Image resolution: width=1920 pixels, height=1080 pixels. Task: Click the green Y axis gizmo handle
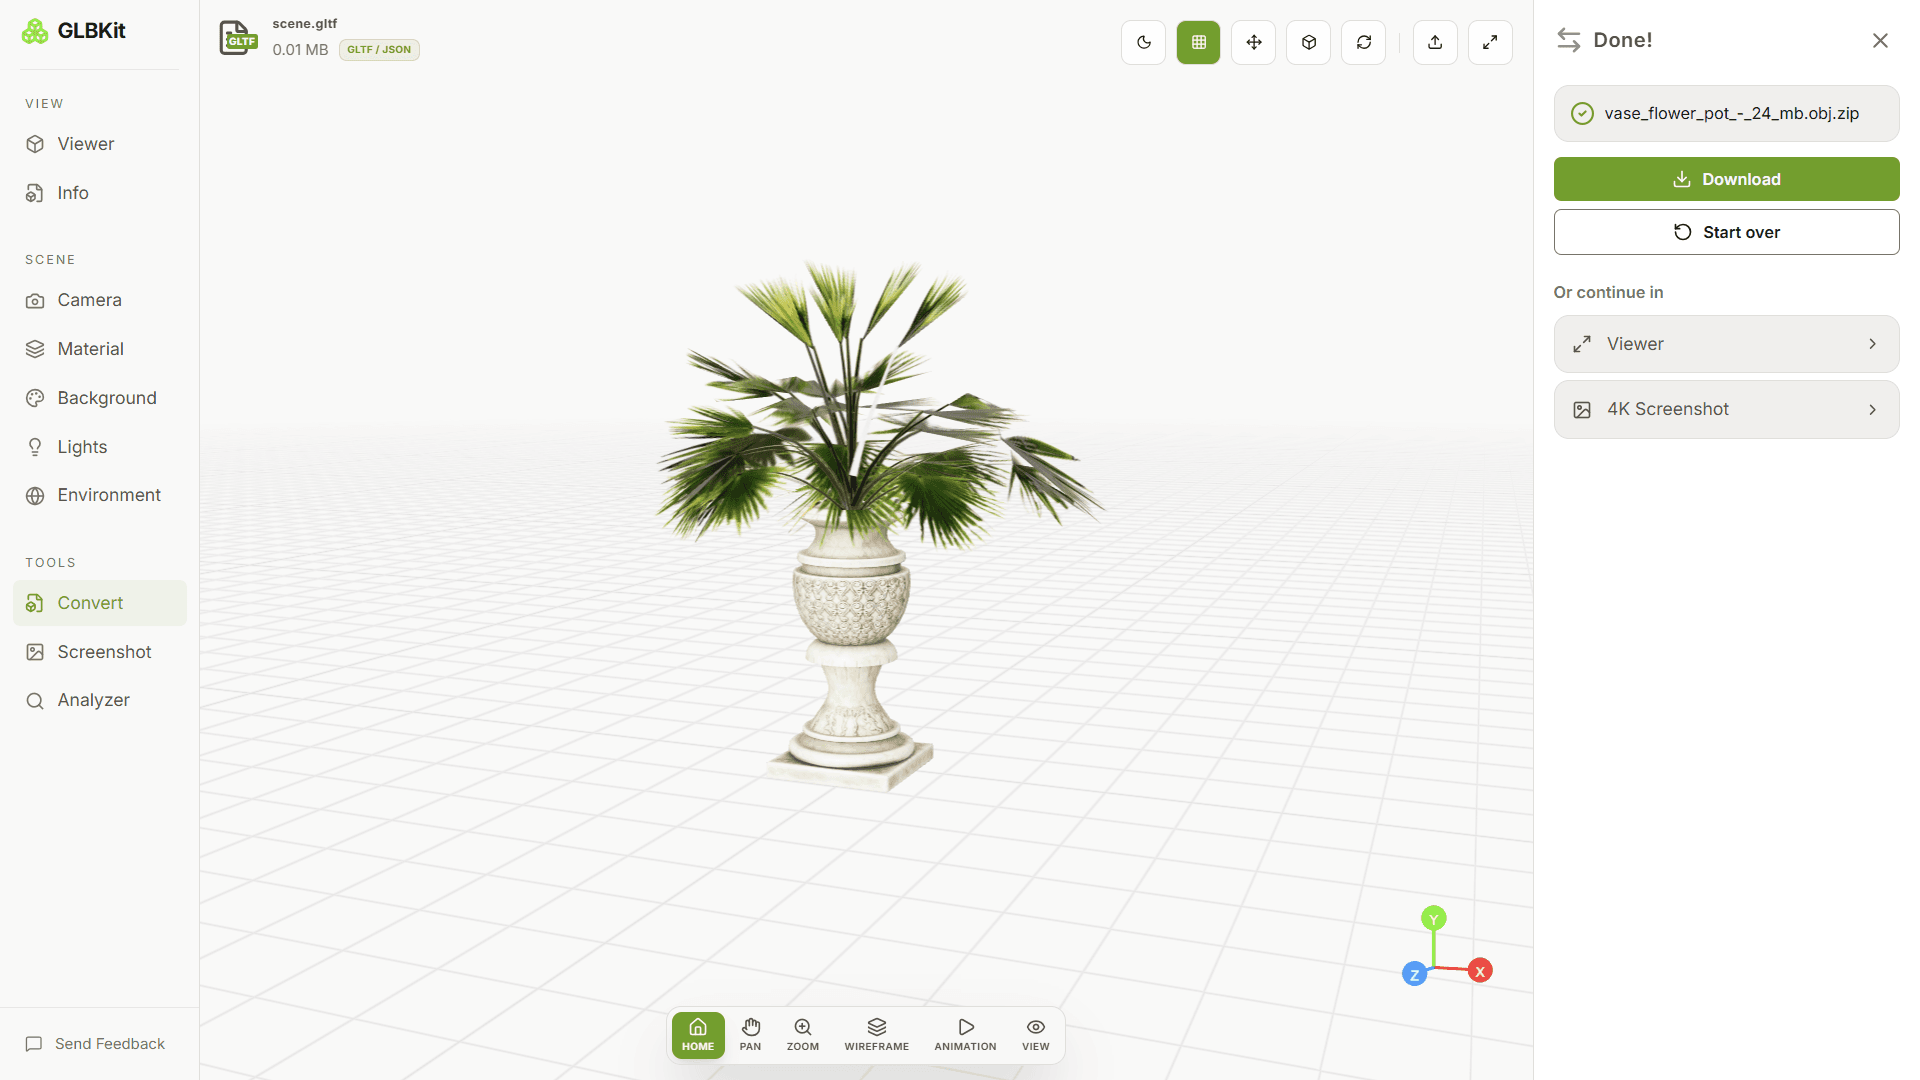point(1434,919)
